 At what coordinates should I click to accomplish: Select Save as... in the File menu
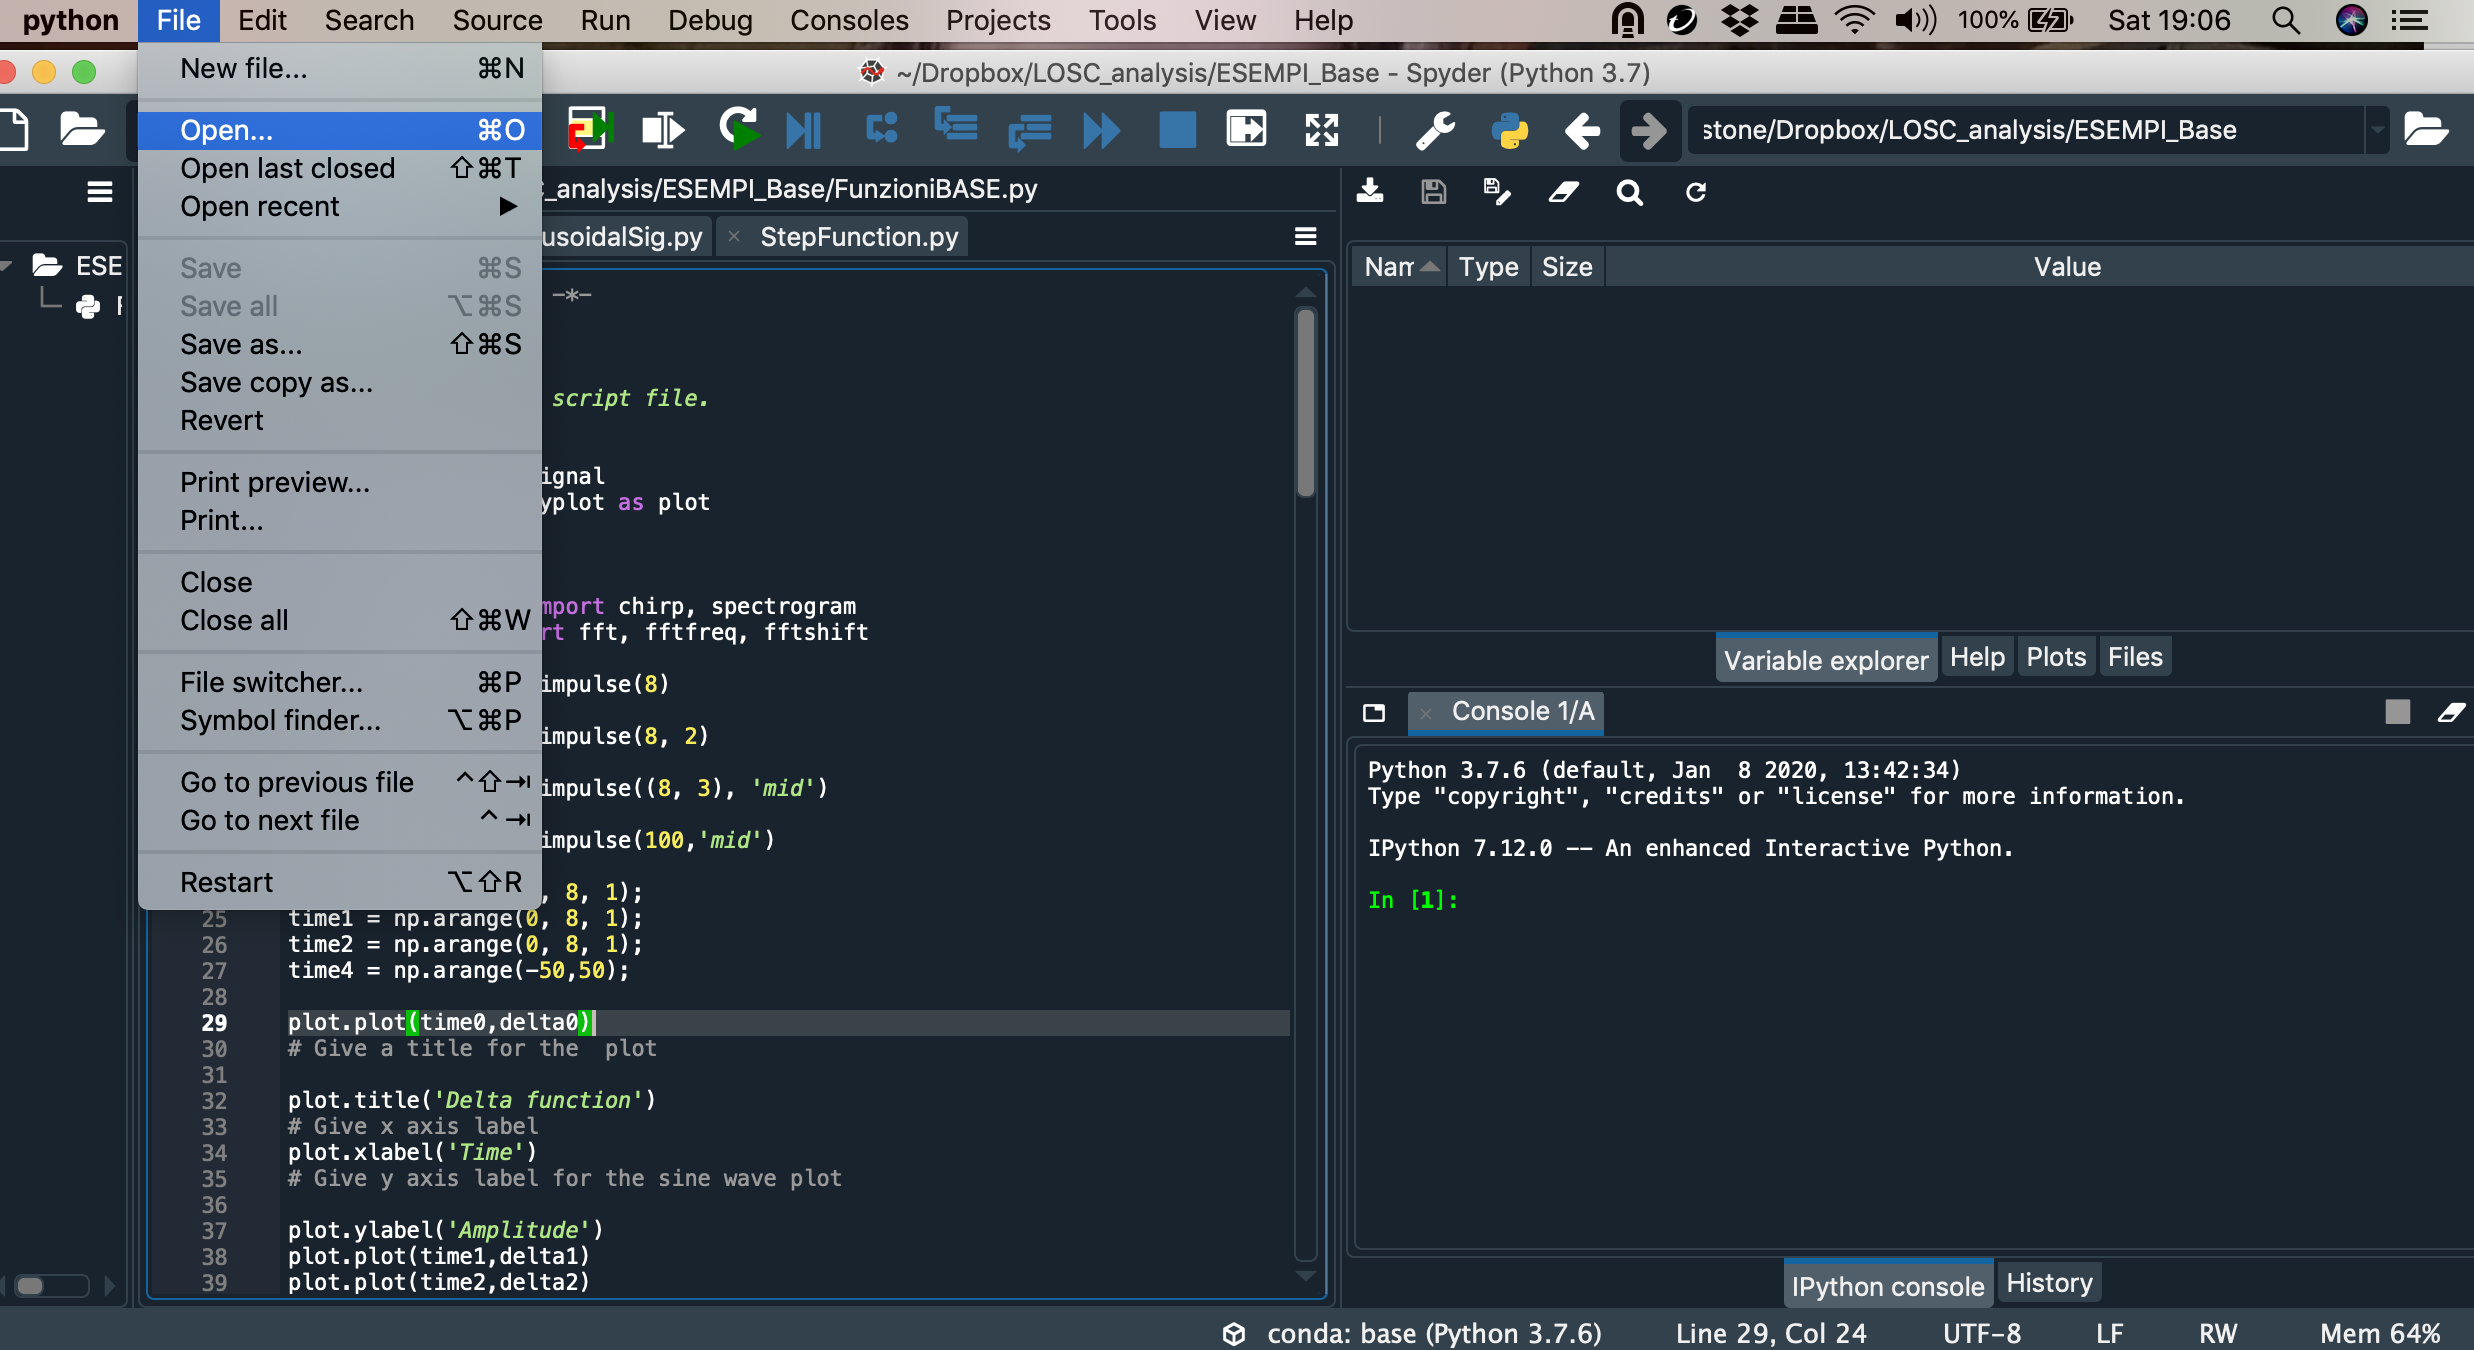(x=340, y=344)
